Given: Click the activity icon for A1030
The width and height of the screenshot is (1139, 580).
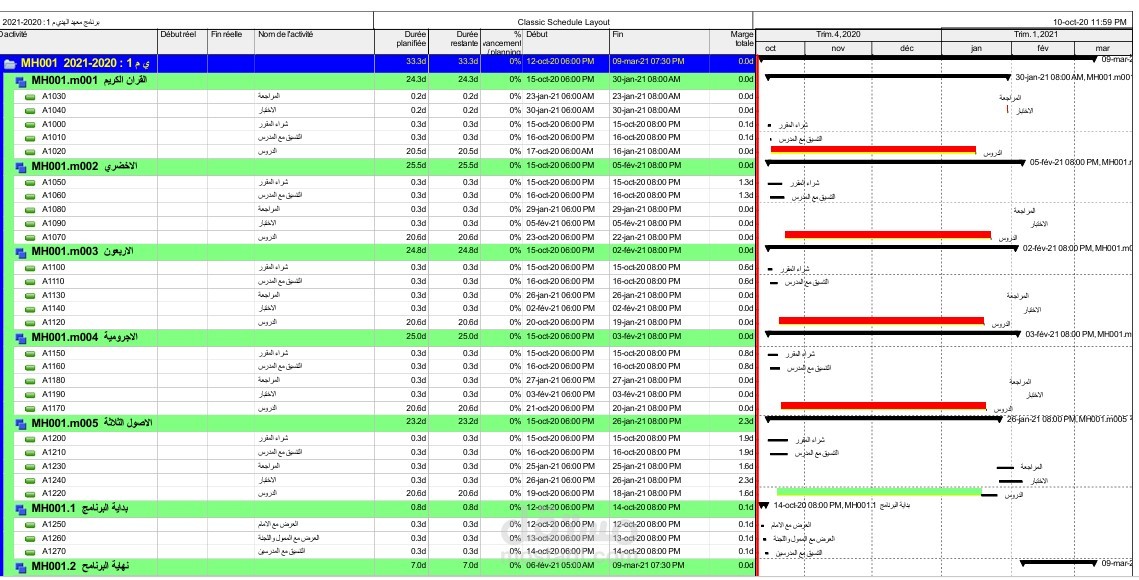Looking at the screenshot, I should [30, 97].
